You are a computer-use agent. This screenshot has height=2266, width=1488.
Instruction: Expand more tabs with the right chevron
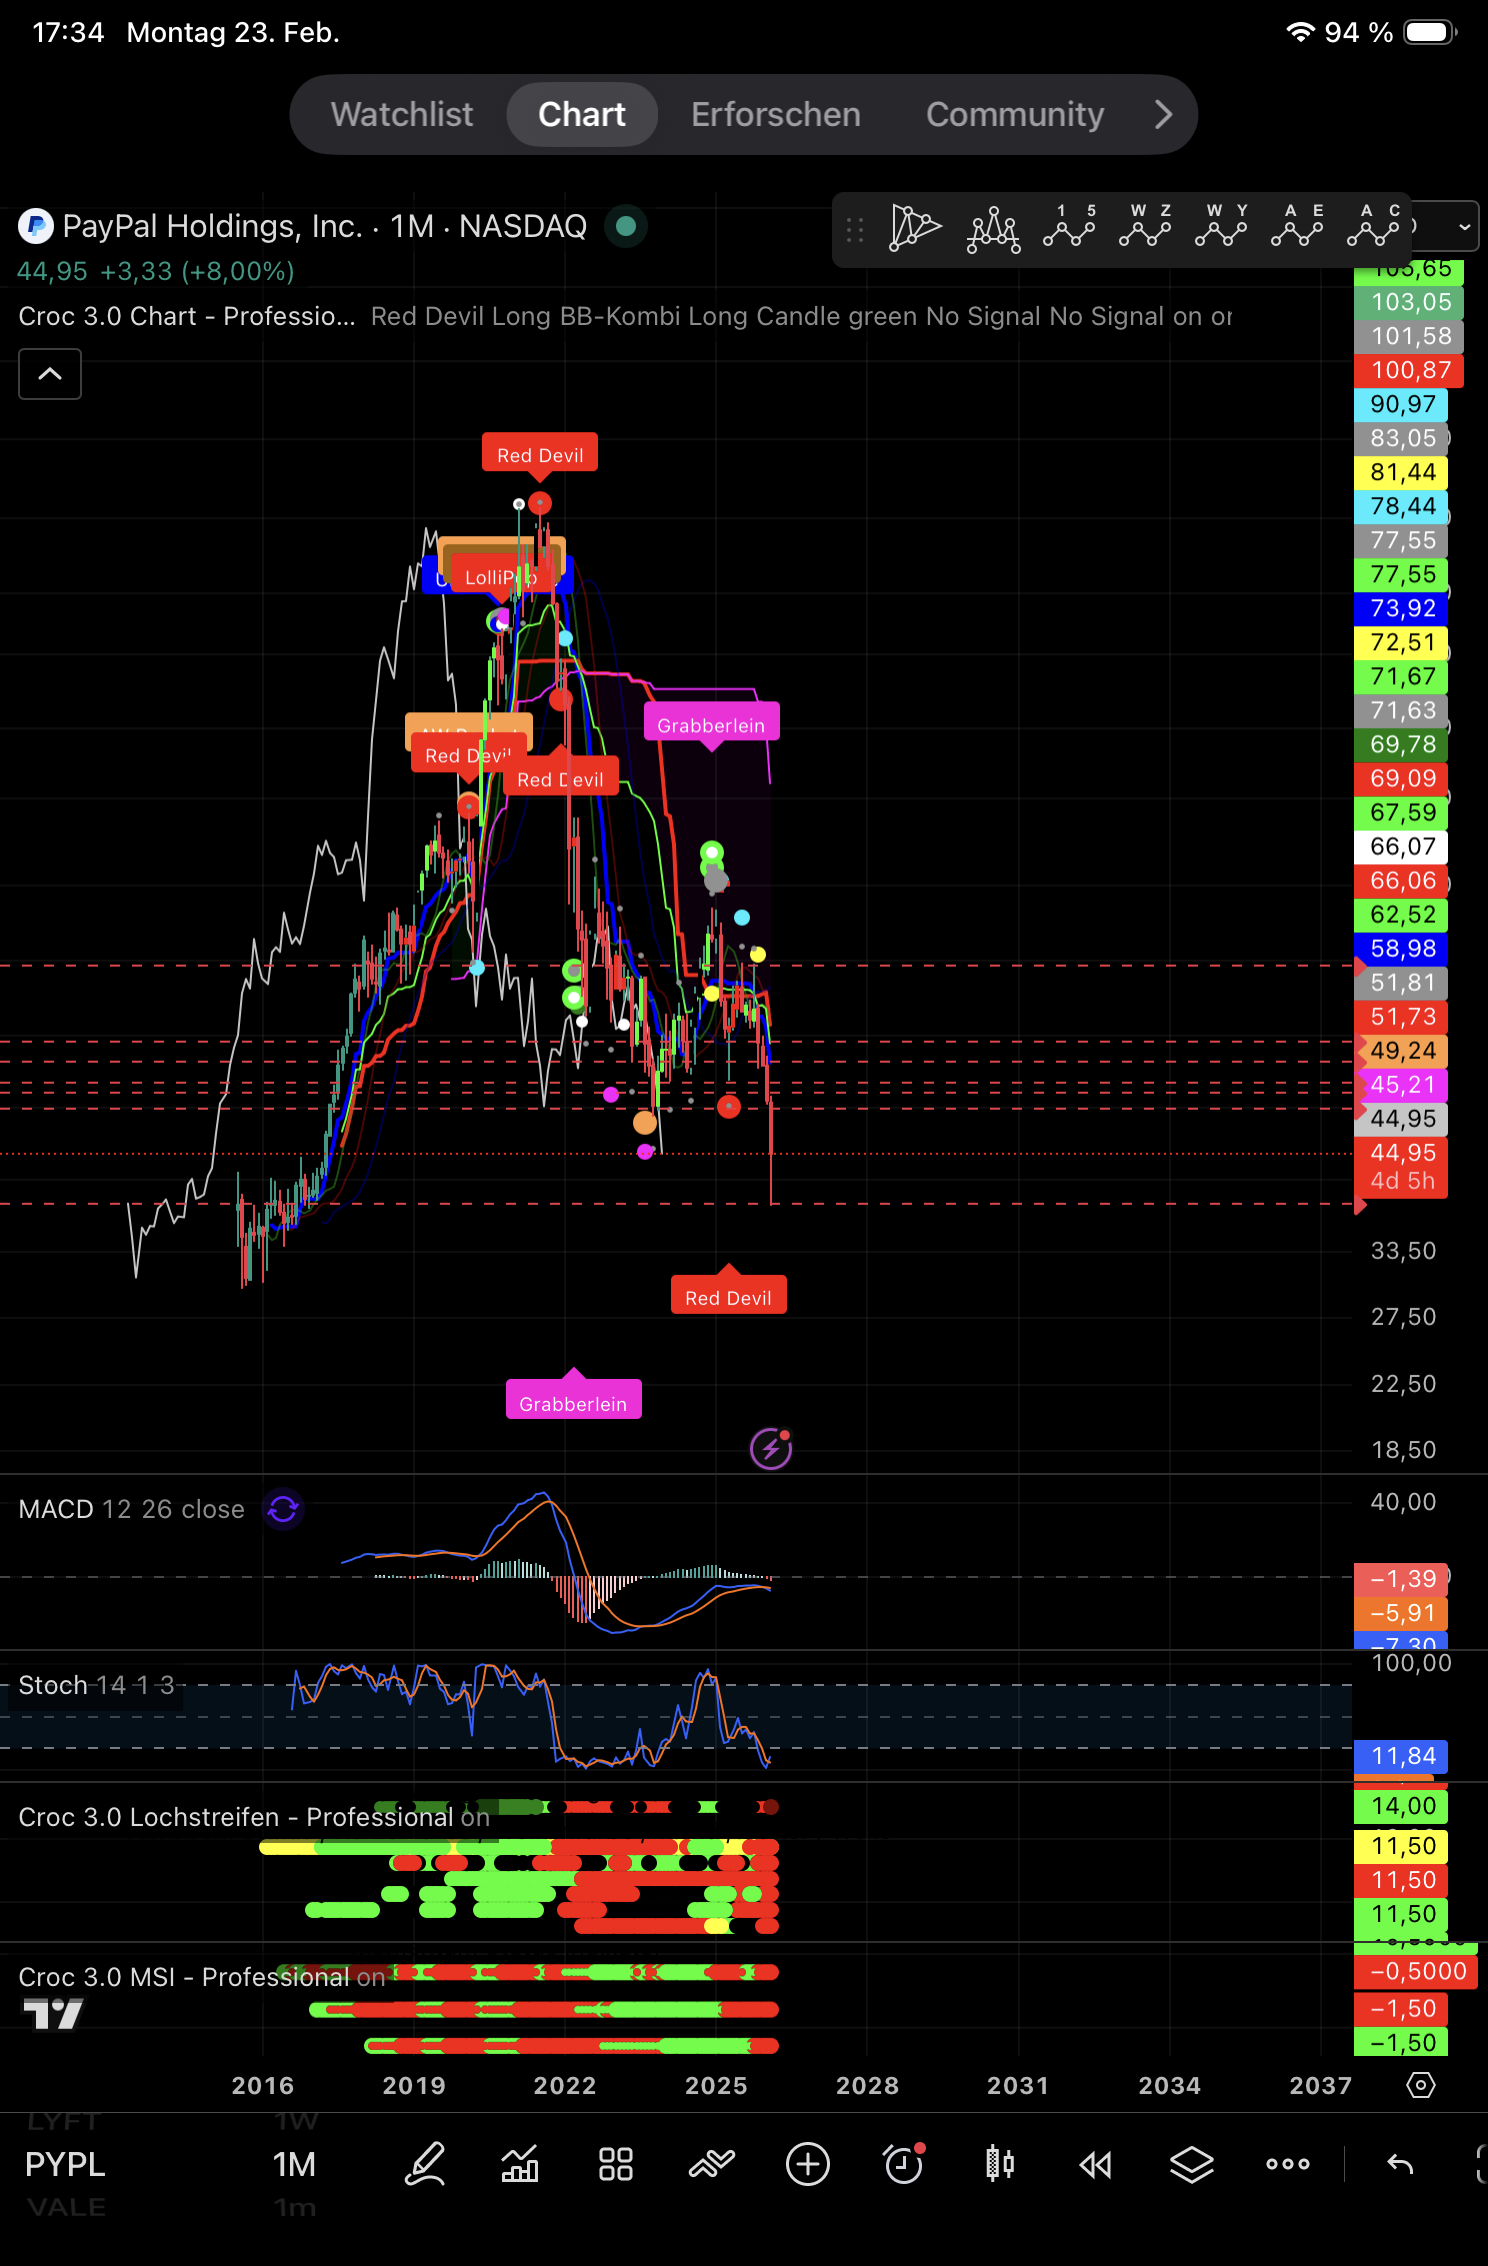click(1162, 115)
